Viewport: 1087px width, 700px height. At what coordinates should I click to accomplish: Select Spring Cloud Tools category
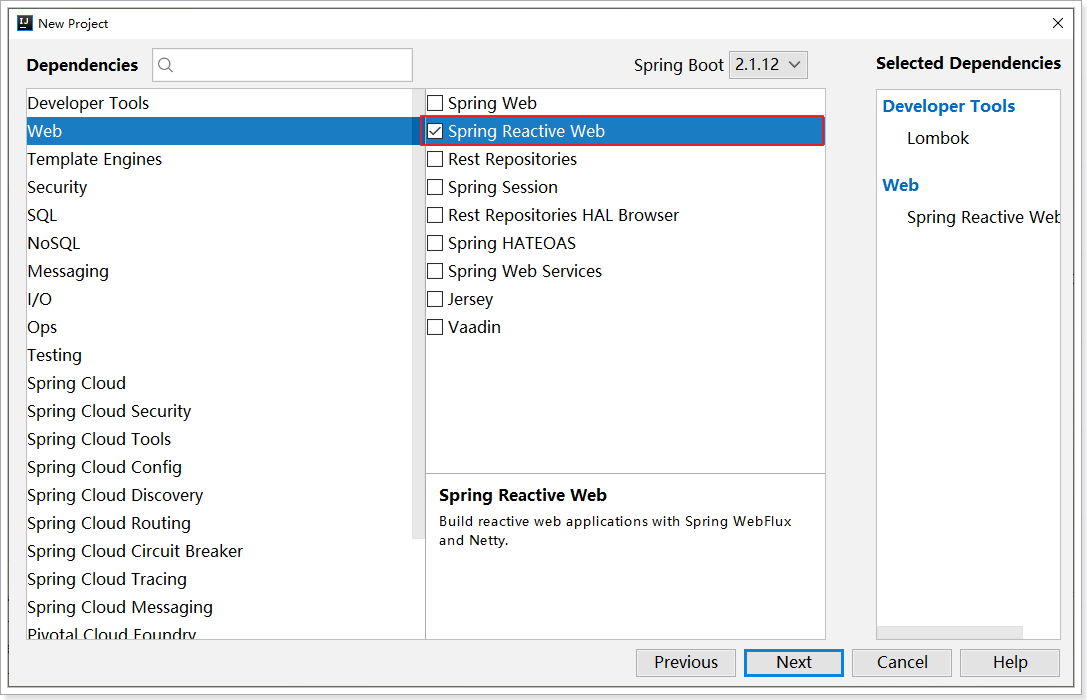pos(219,439)
